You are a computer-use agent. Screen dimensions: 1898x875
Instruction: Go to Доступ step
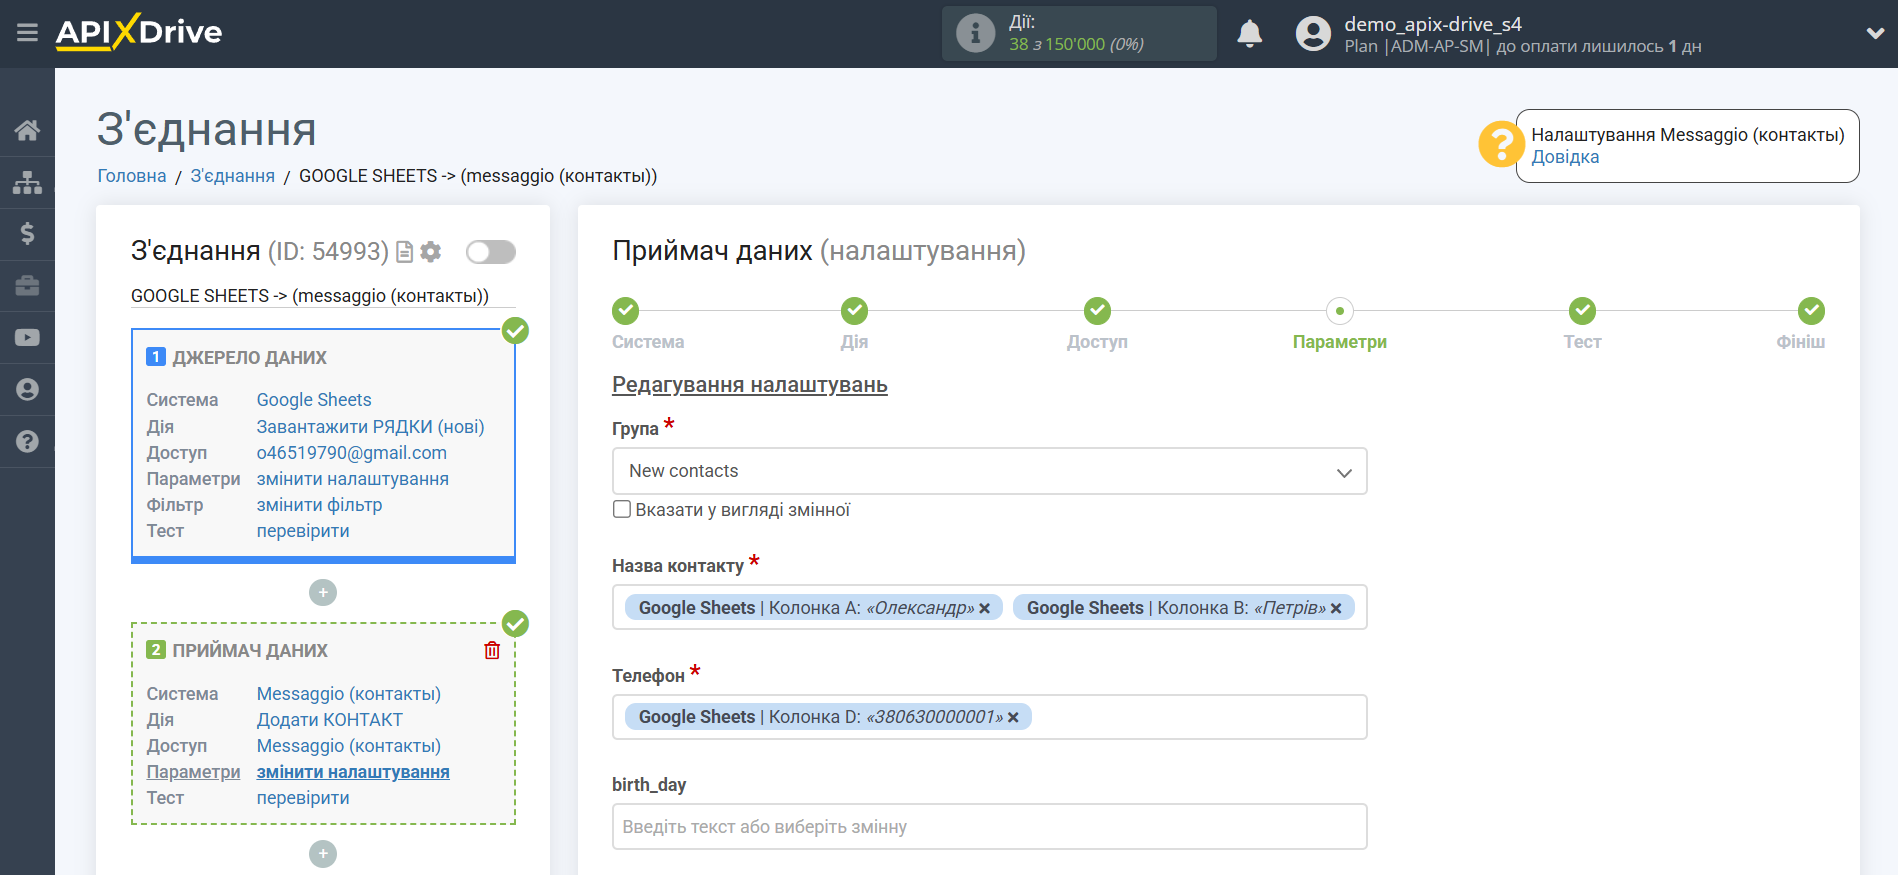click(x=1097, y=311)
